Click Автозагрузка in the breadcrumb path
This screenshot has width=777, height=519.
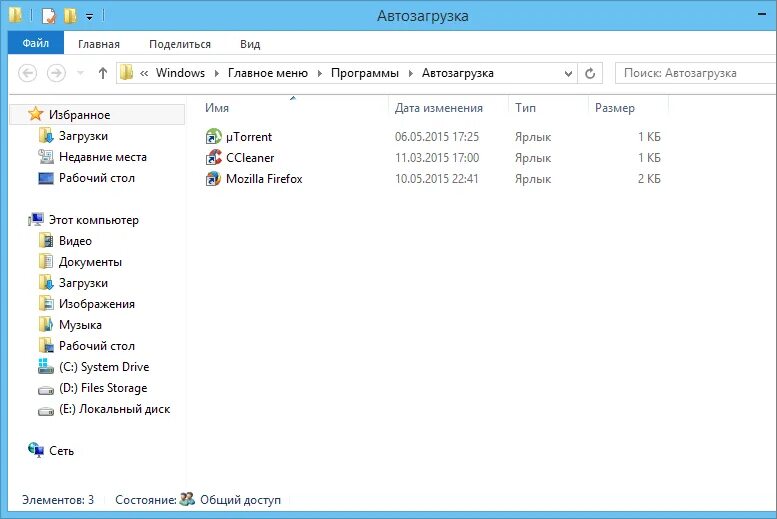(x=458, y=73)
